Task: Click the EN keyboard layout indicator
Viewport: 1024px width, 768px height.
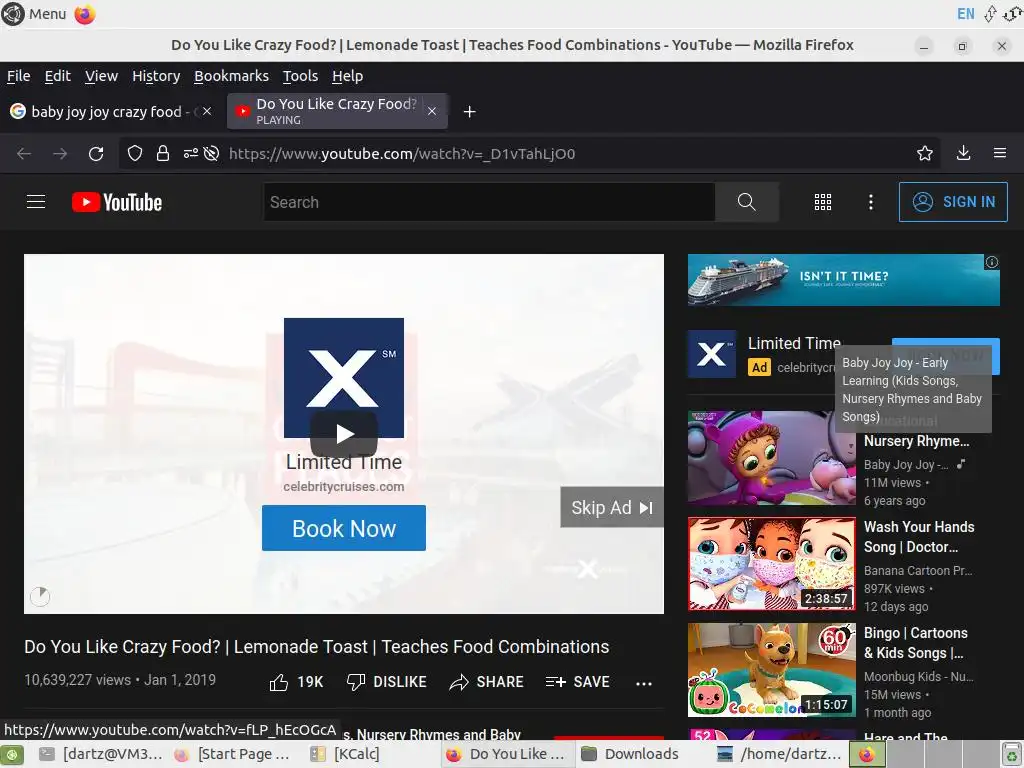Action: pos(965,14)
